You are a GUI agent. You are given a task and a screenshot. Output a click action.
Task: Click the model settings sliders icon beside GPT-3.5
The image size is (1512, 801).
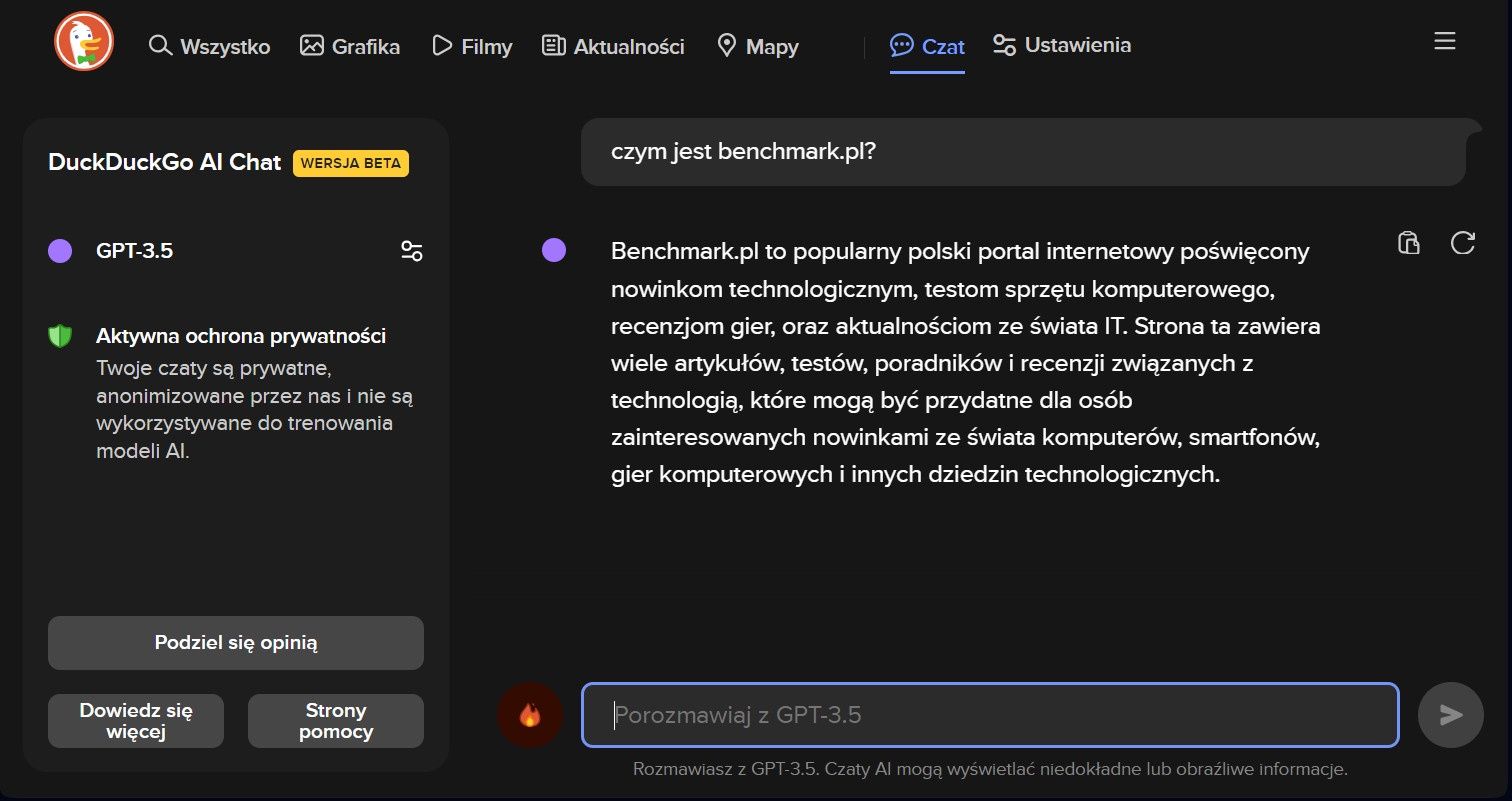pos(411,251)
